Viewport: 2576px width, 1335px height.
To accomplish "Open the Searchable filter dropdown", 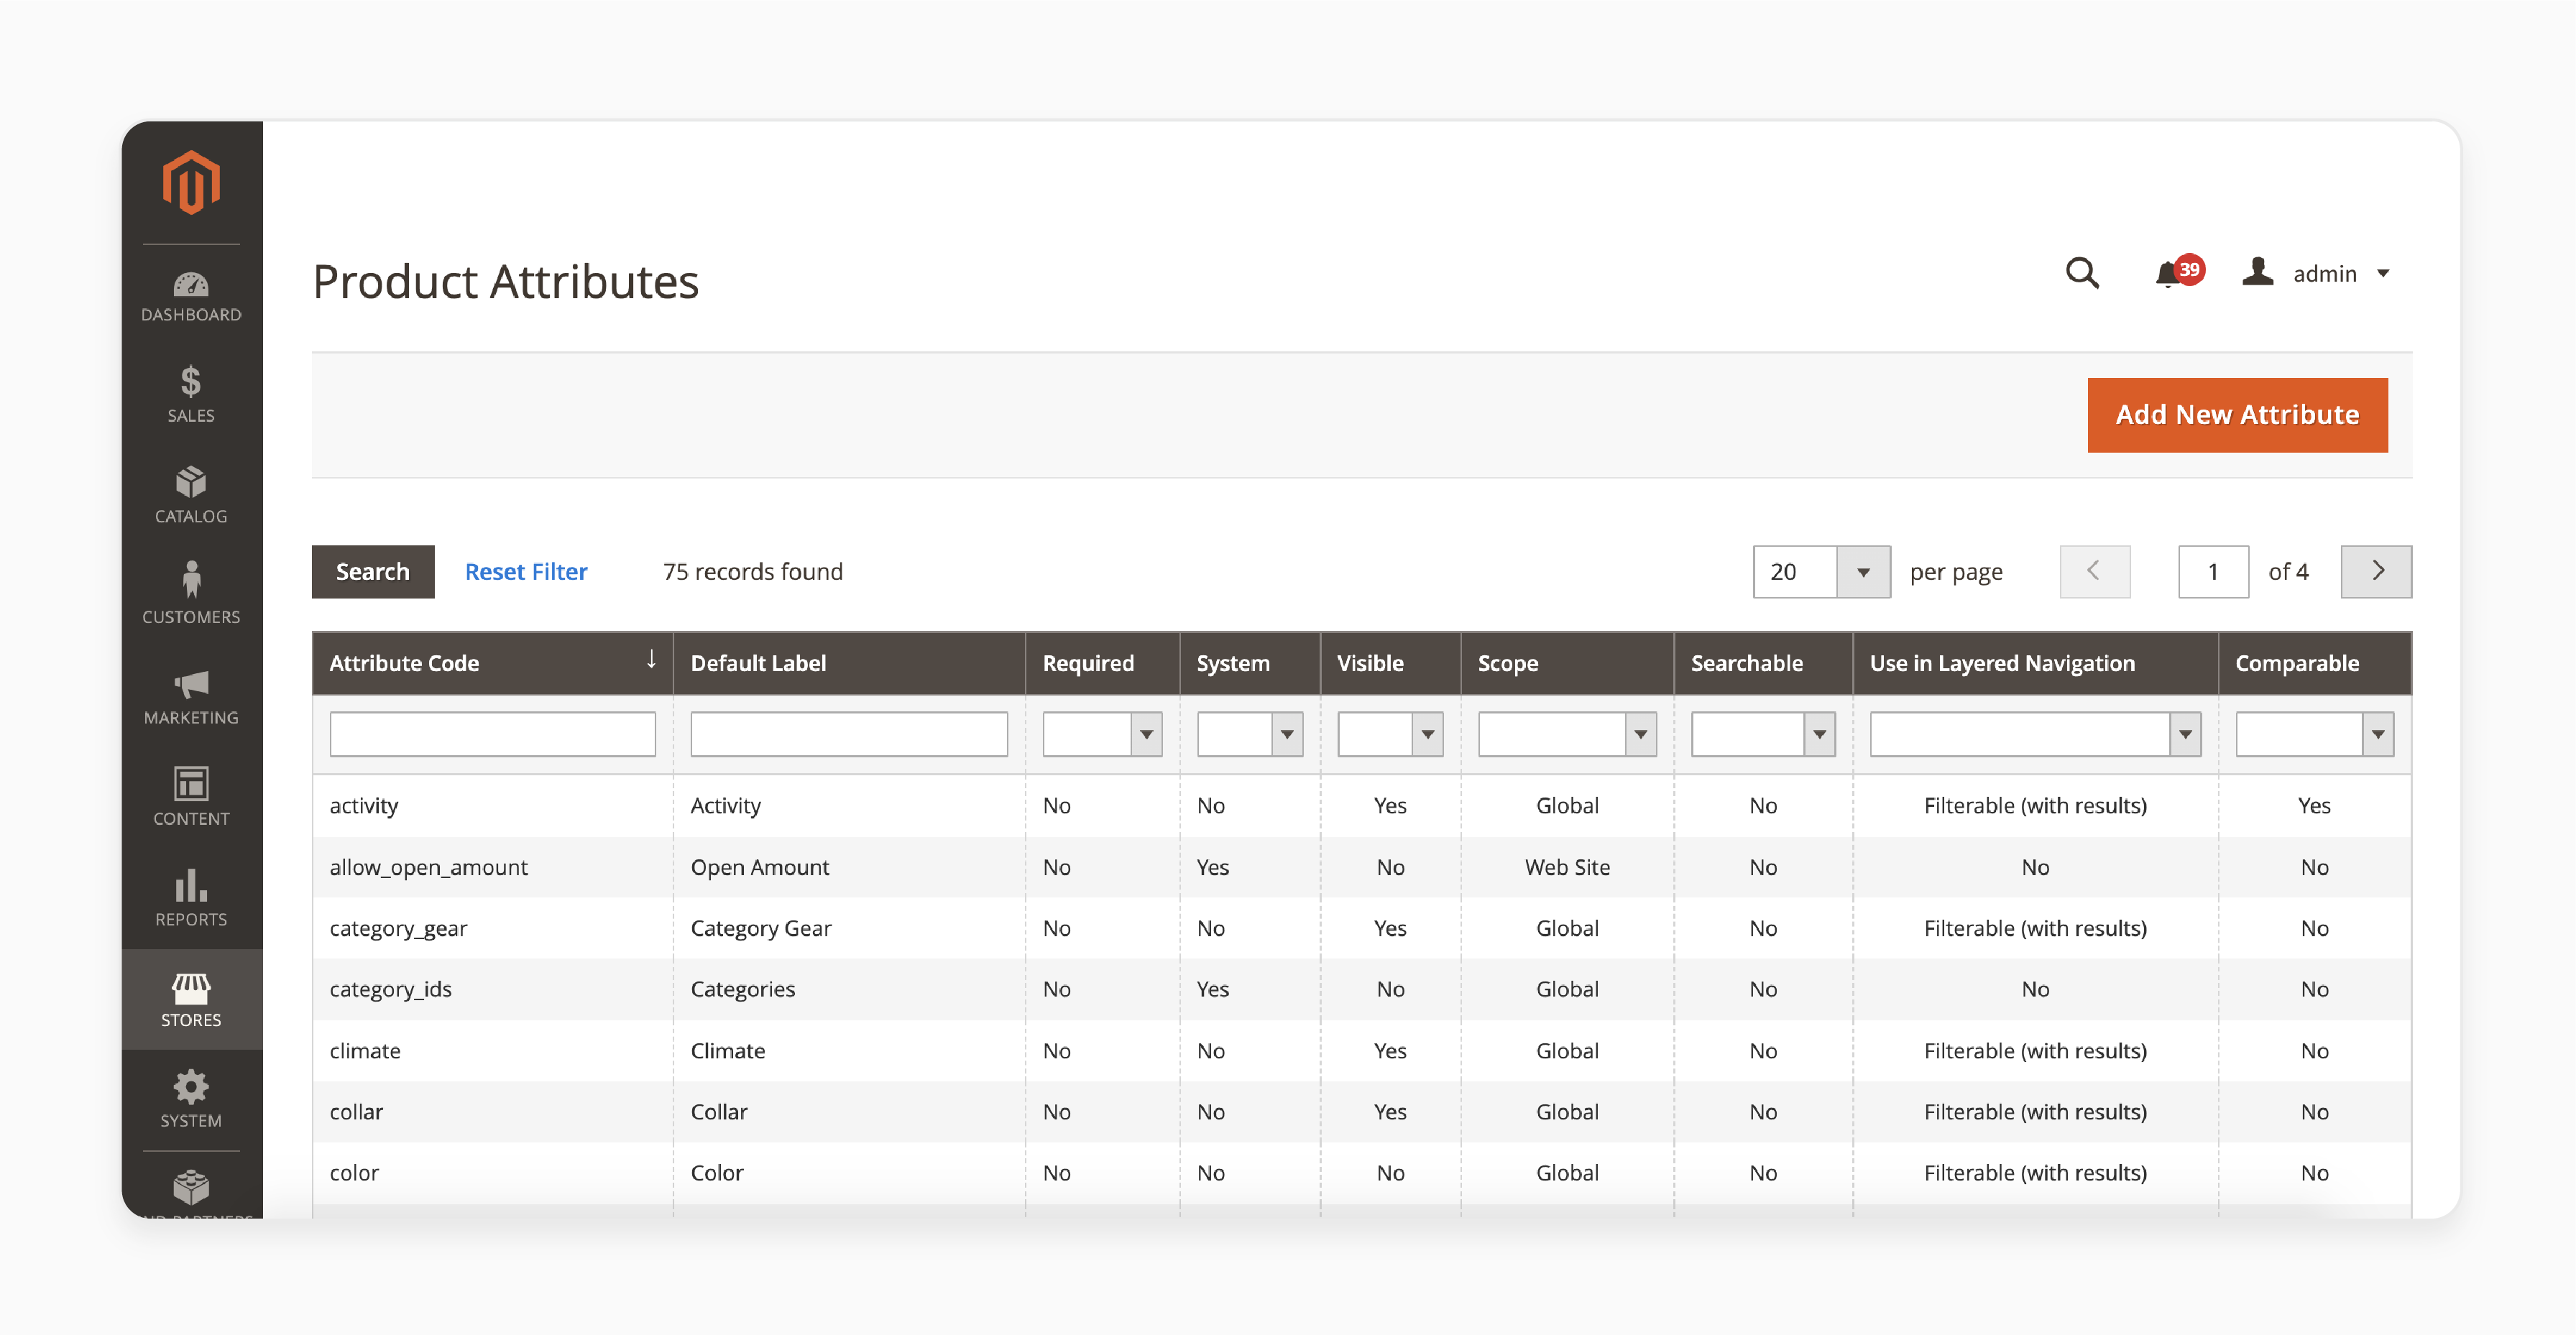I will pyautogui.click(x=1763, y=734).
